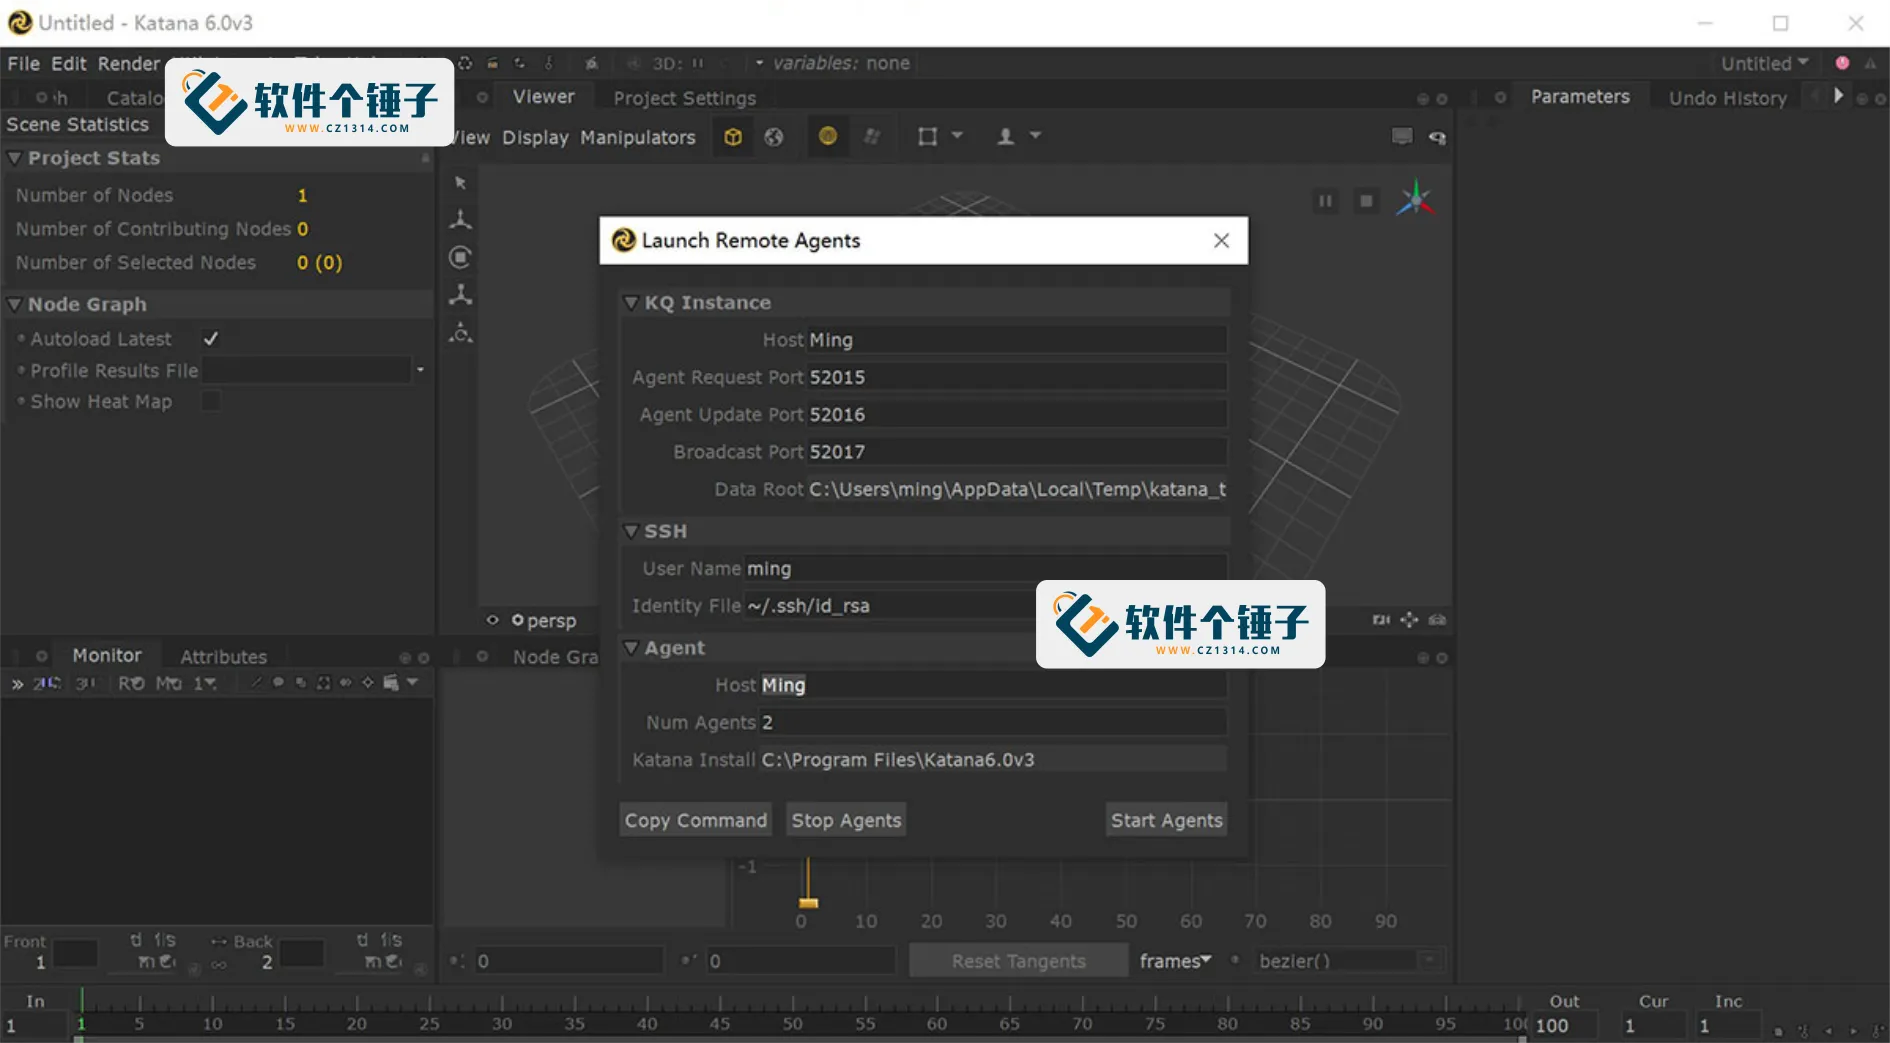Click the KQ Instance Host field
The width and height of the screenshot is (1890, 1043).
(x=1017, y=340)
